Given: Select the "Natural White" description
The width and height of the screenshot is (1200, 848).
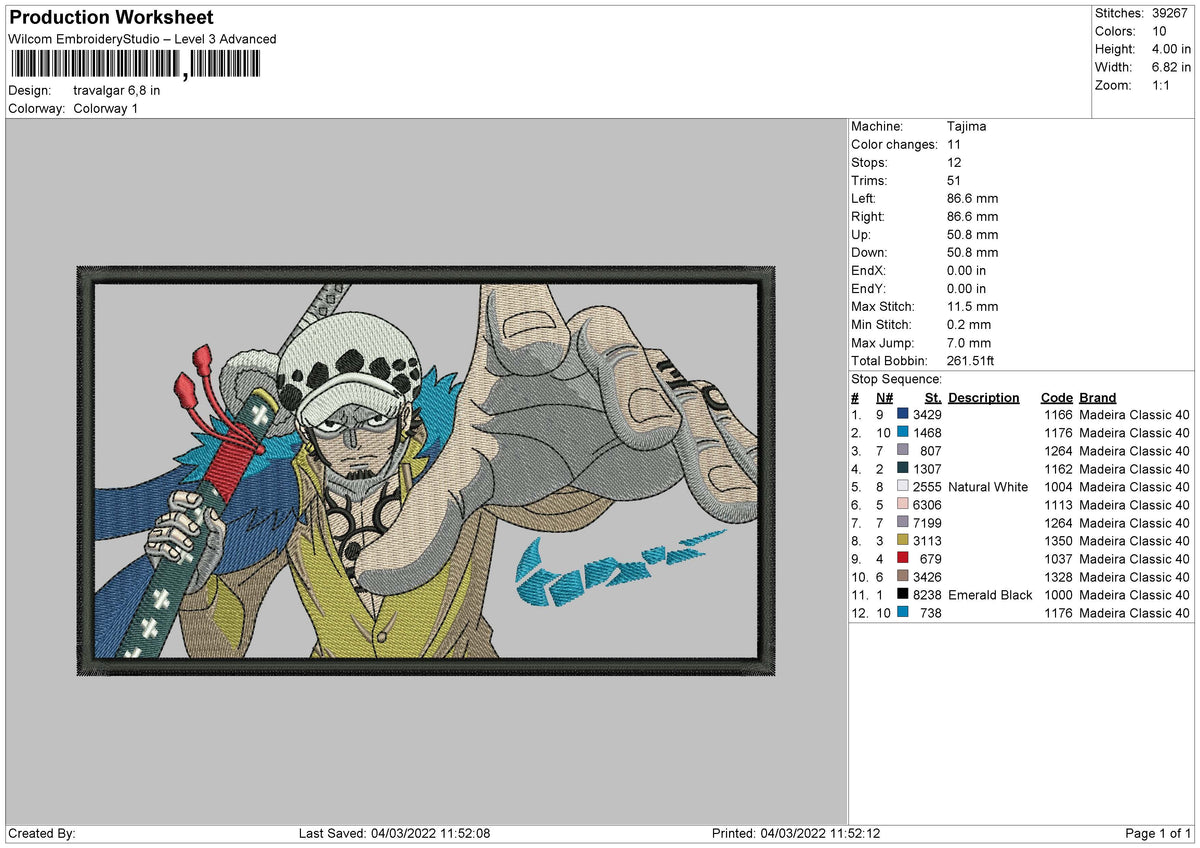Looking at the screenshot, I should [988, 486].
